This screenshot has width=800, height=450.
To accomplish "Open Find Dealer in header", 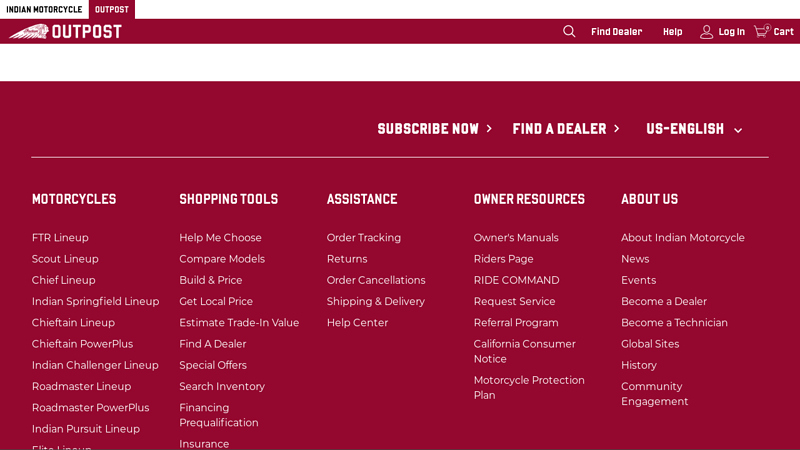I will (x=616, y=32).
